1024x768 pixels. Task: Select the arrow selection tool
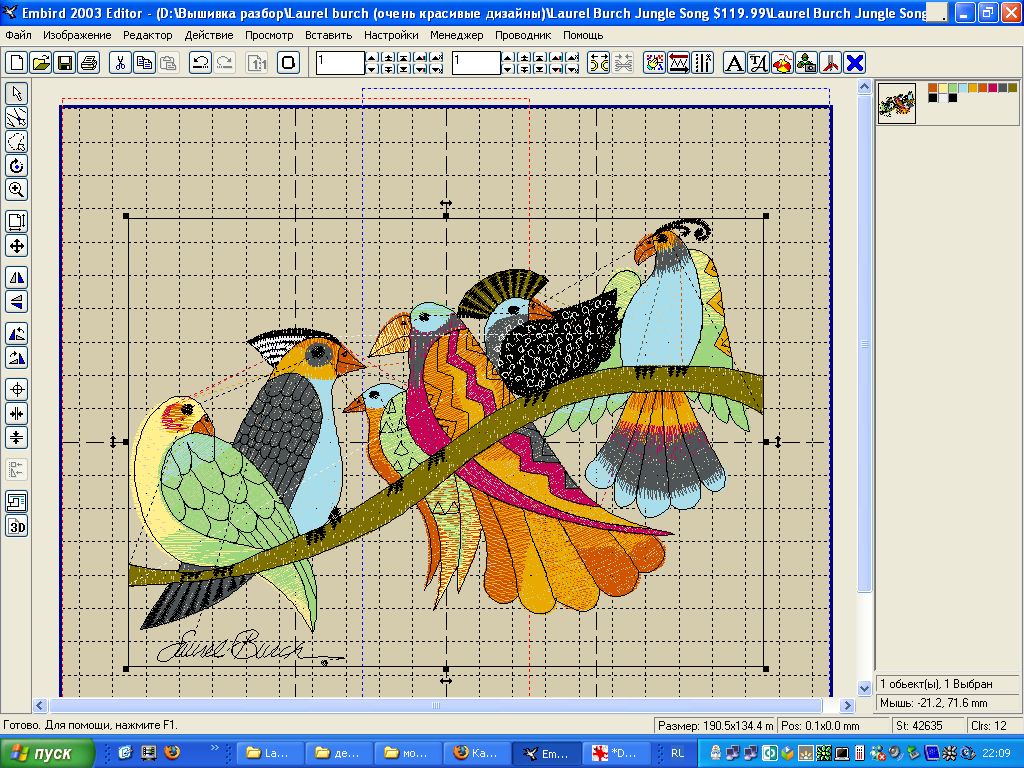(x=17, y=93)
